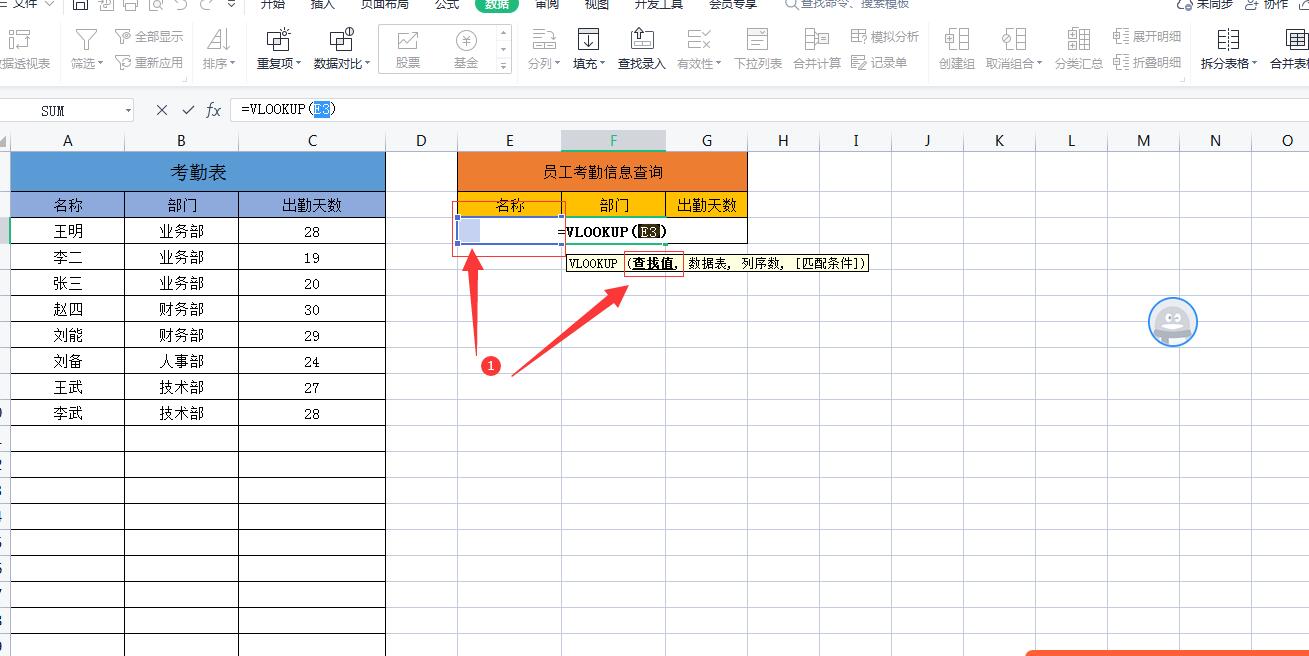Open 模拟分析 what-if analysis
Viewport: 1309px width, 656px height.
click(885, 37)
